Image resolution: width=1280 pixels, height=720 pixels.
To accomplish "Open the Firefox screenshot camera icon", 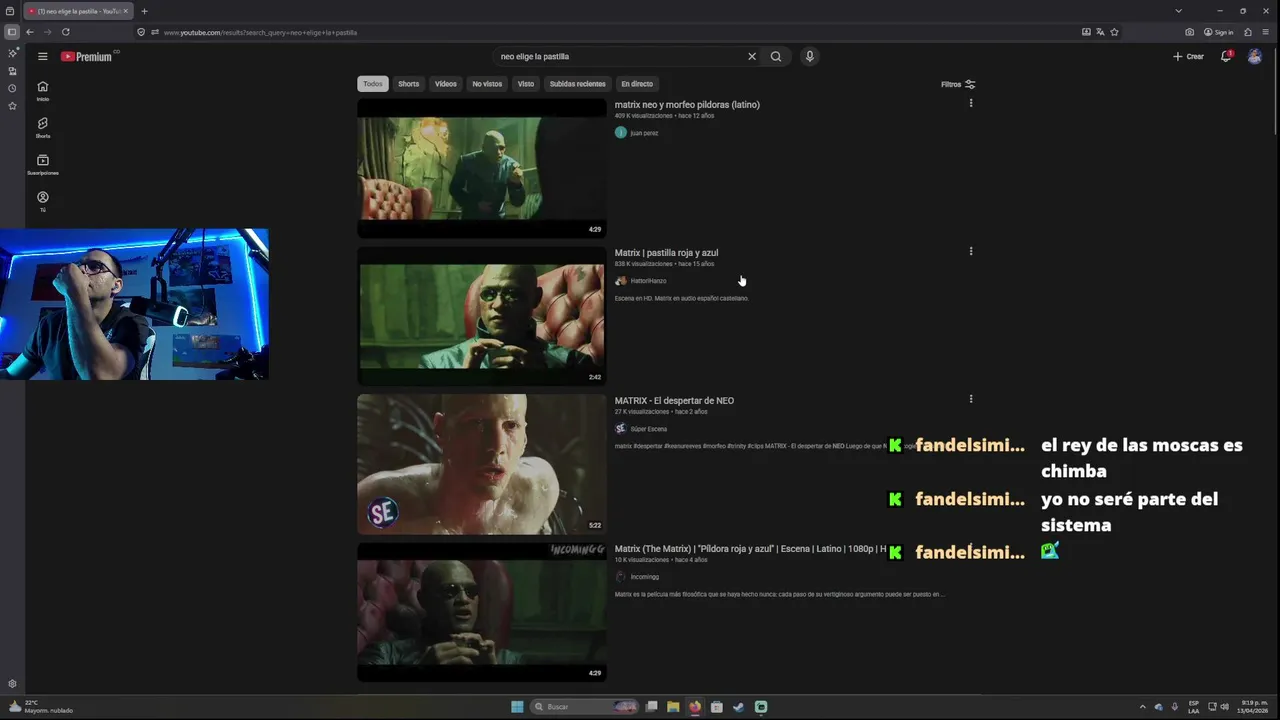I will point(1189,32).
